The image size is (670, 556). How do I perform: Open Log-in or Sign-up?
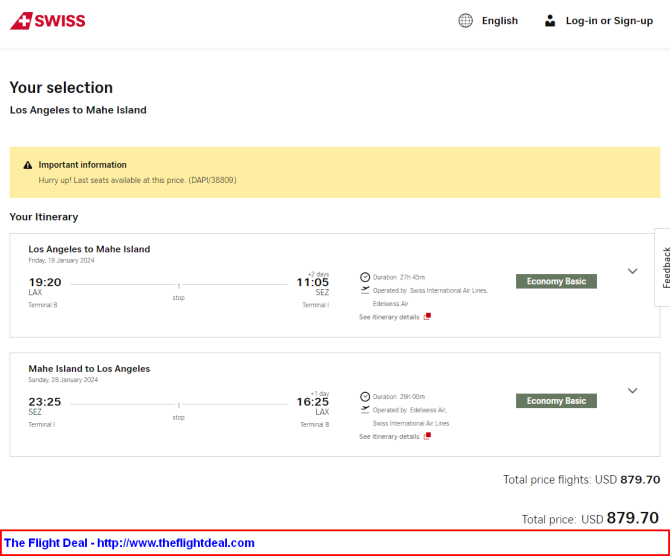(609, 21)
